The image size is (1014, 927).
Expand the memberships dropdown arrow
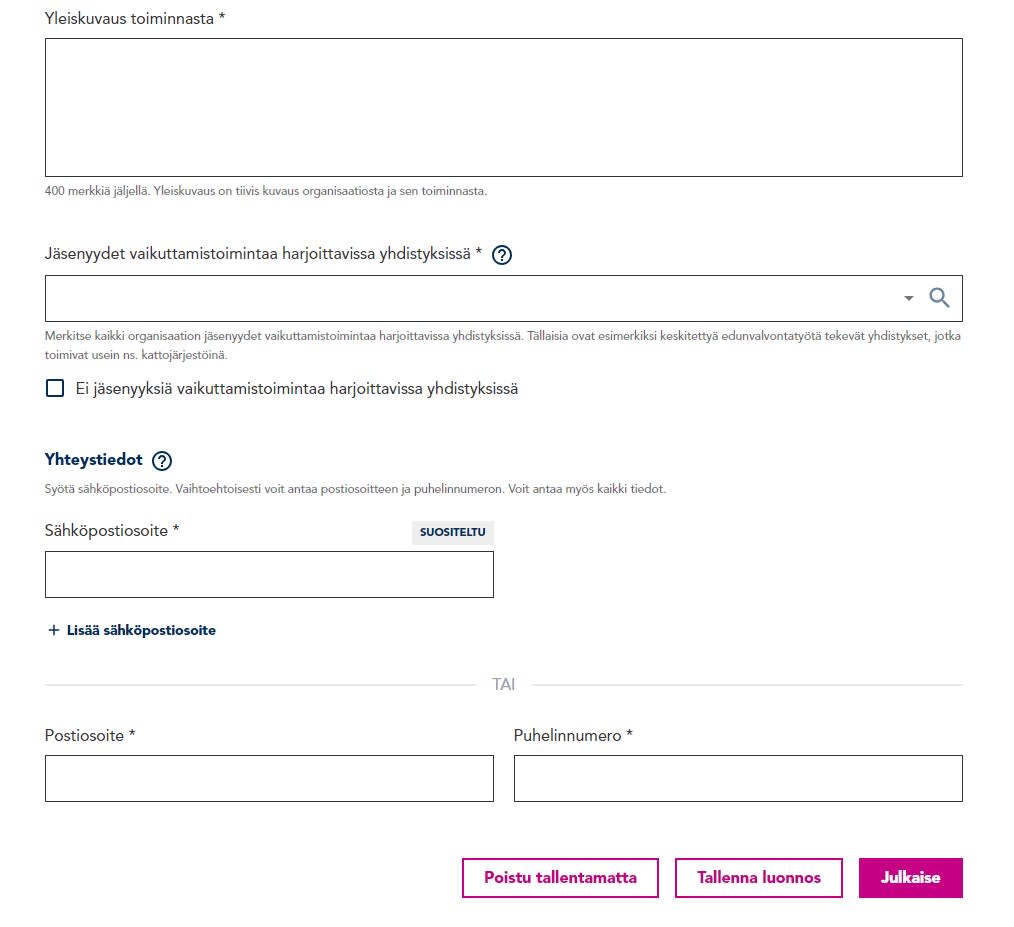click(x=909, y=298)
